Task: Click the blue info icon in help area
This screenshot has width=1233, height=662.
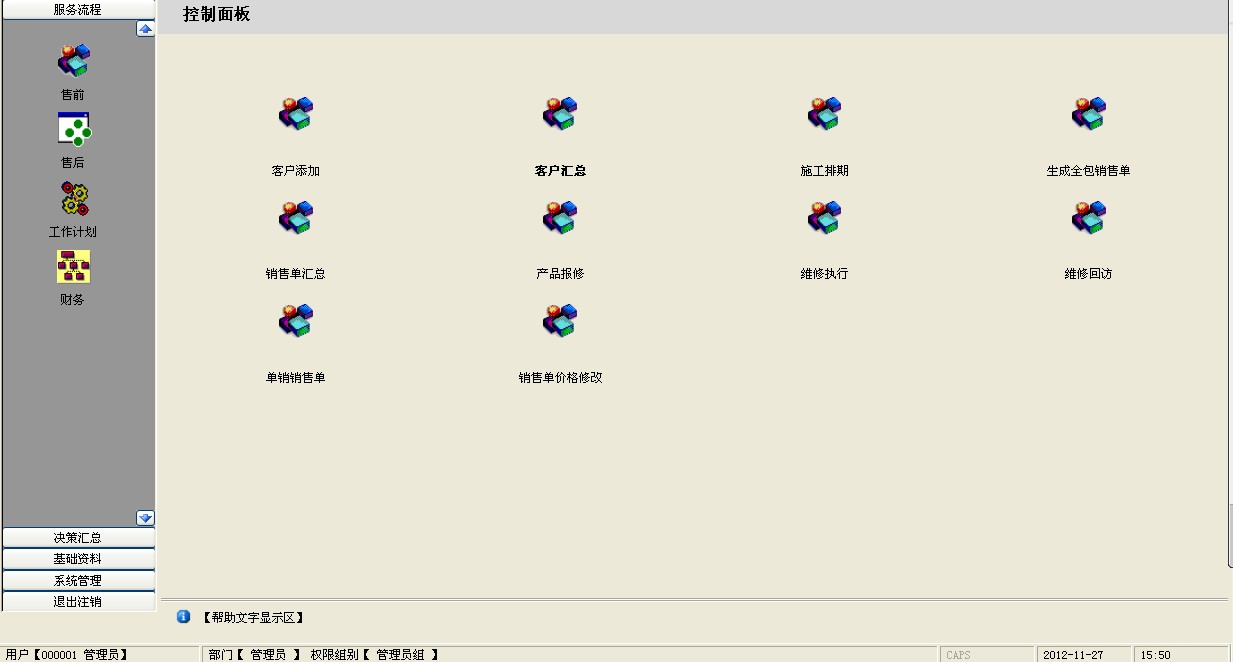Action: tap(183, 617)
